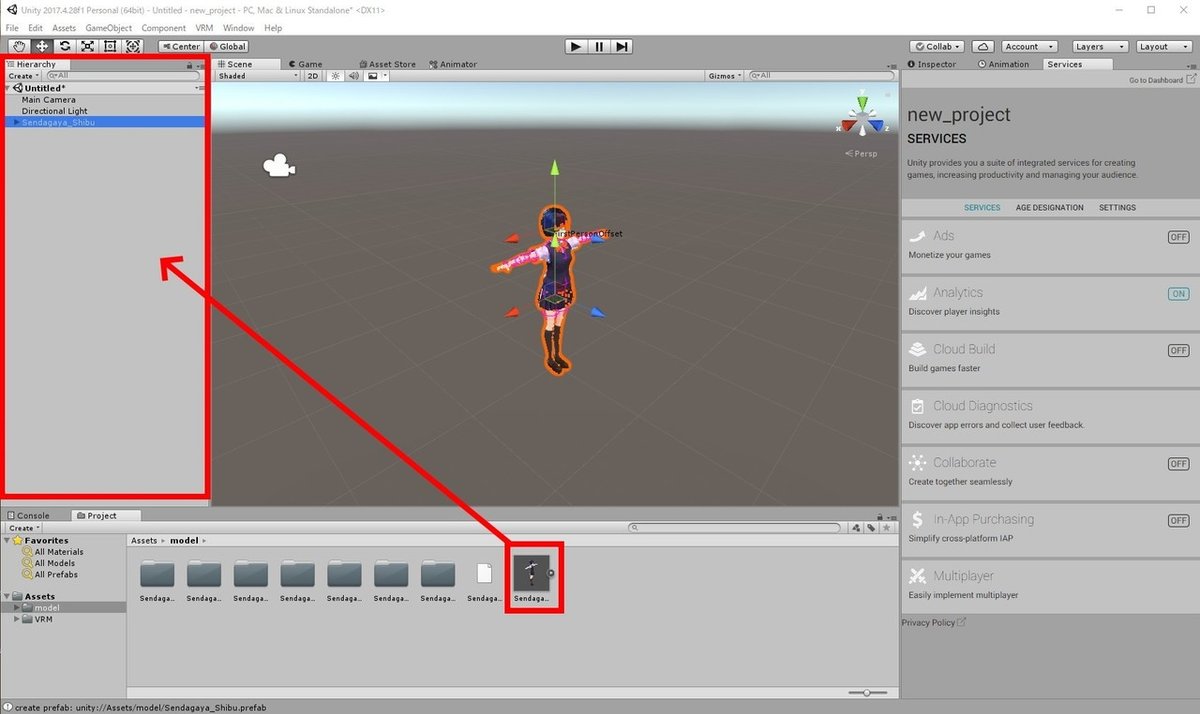Click the Pause button

pyautogui.click(x=599, y=46)
